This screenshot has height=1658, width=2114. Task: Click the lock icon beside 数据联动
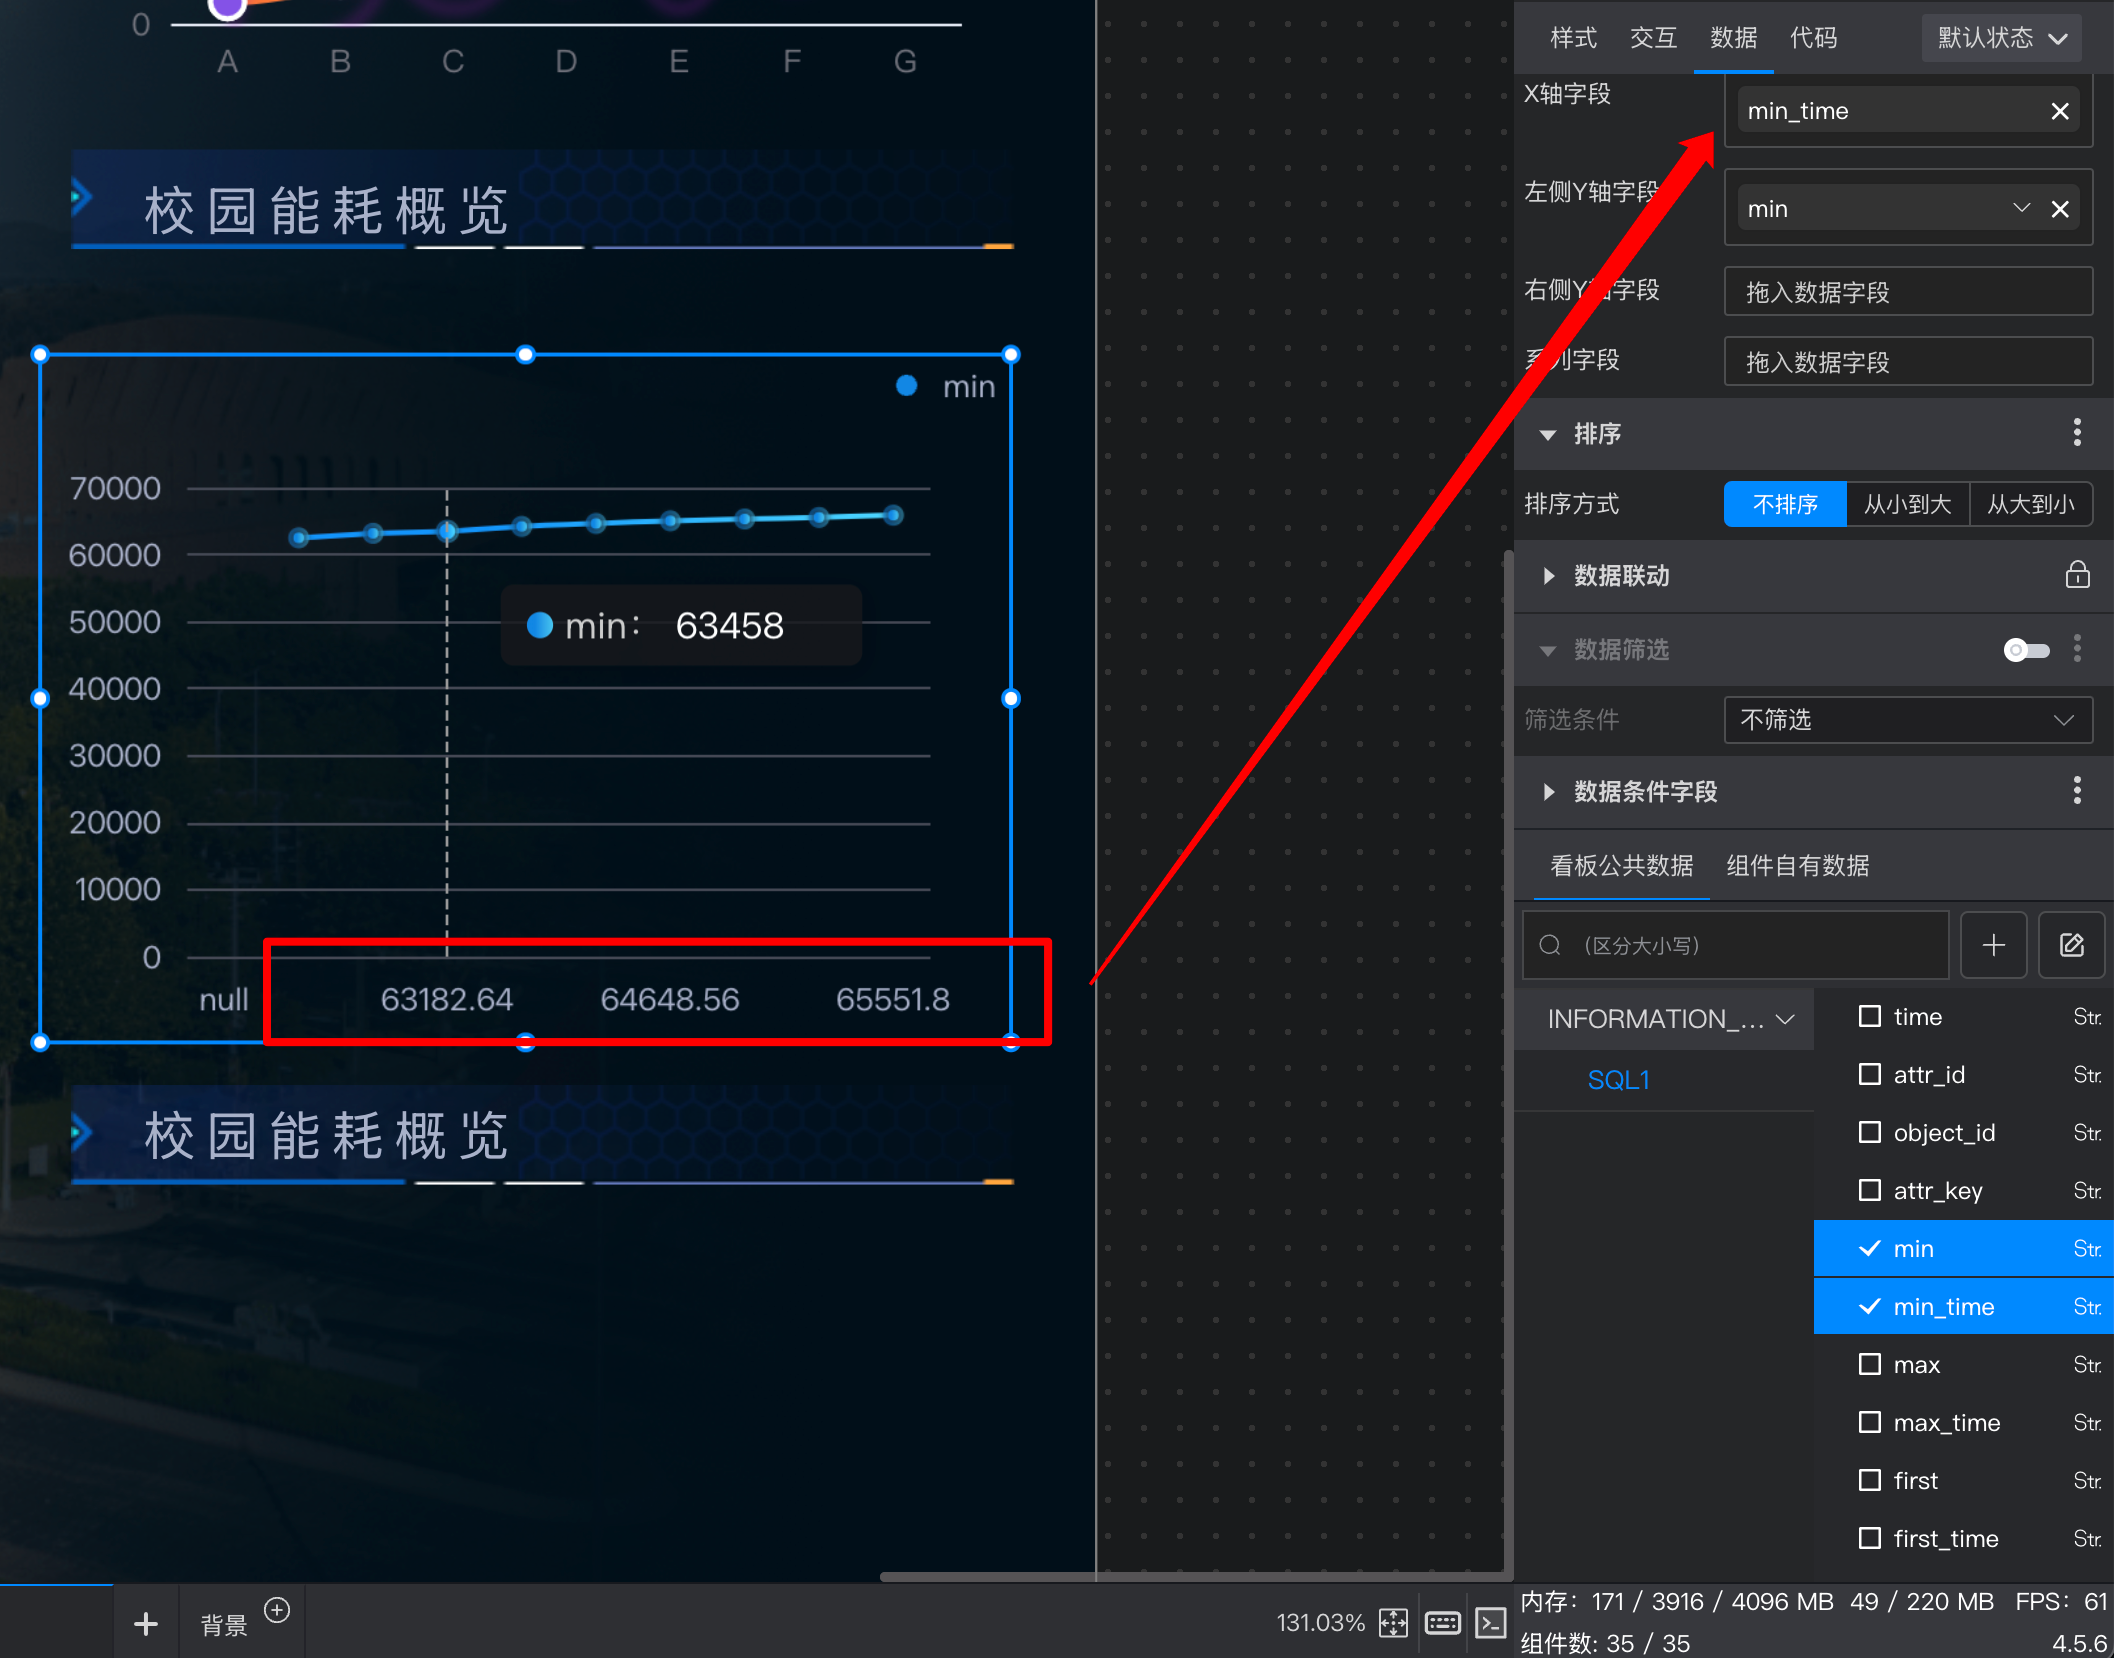pyautogui.click(x=2077, y=575)
